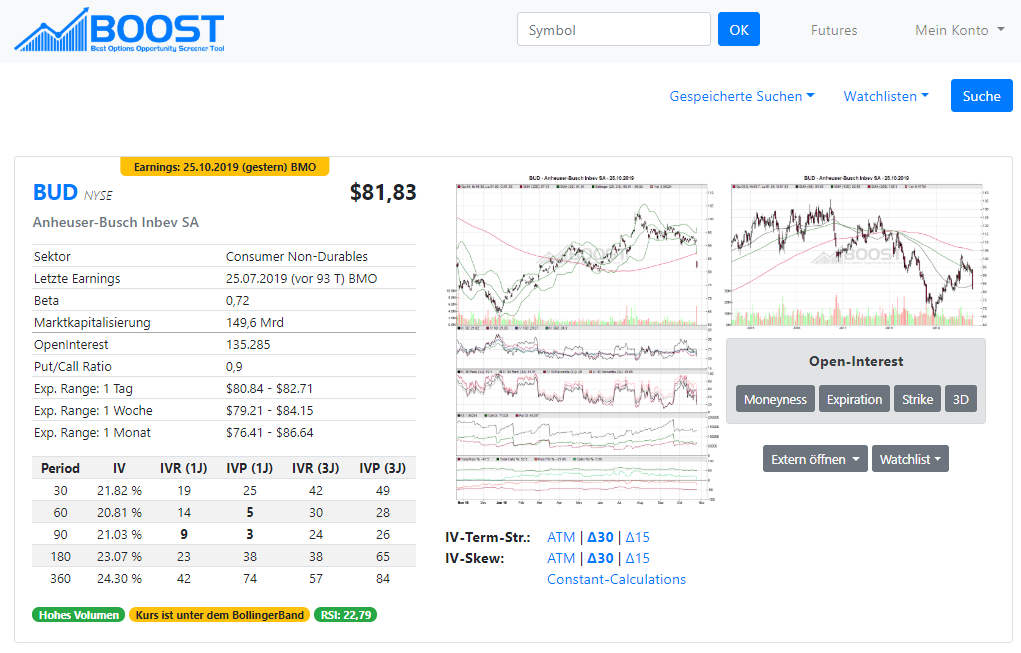Expand the Mein Konto dropdown

tap(959, 30)
